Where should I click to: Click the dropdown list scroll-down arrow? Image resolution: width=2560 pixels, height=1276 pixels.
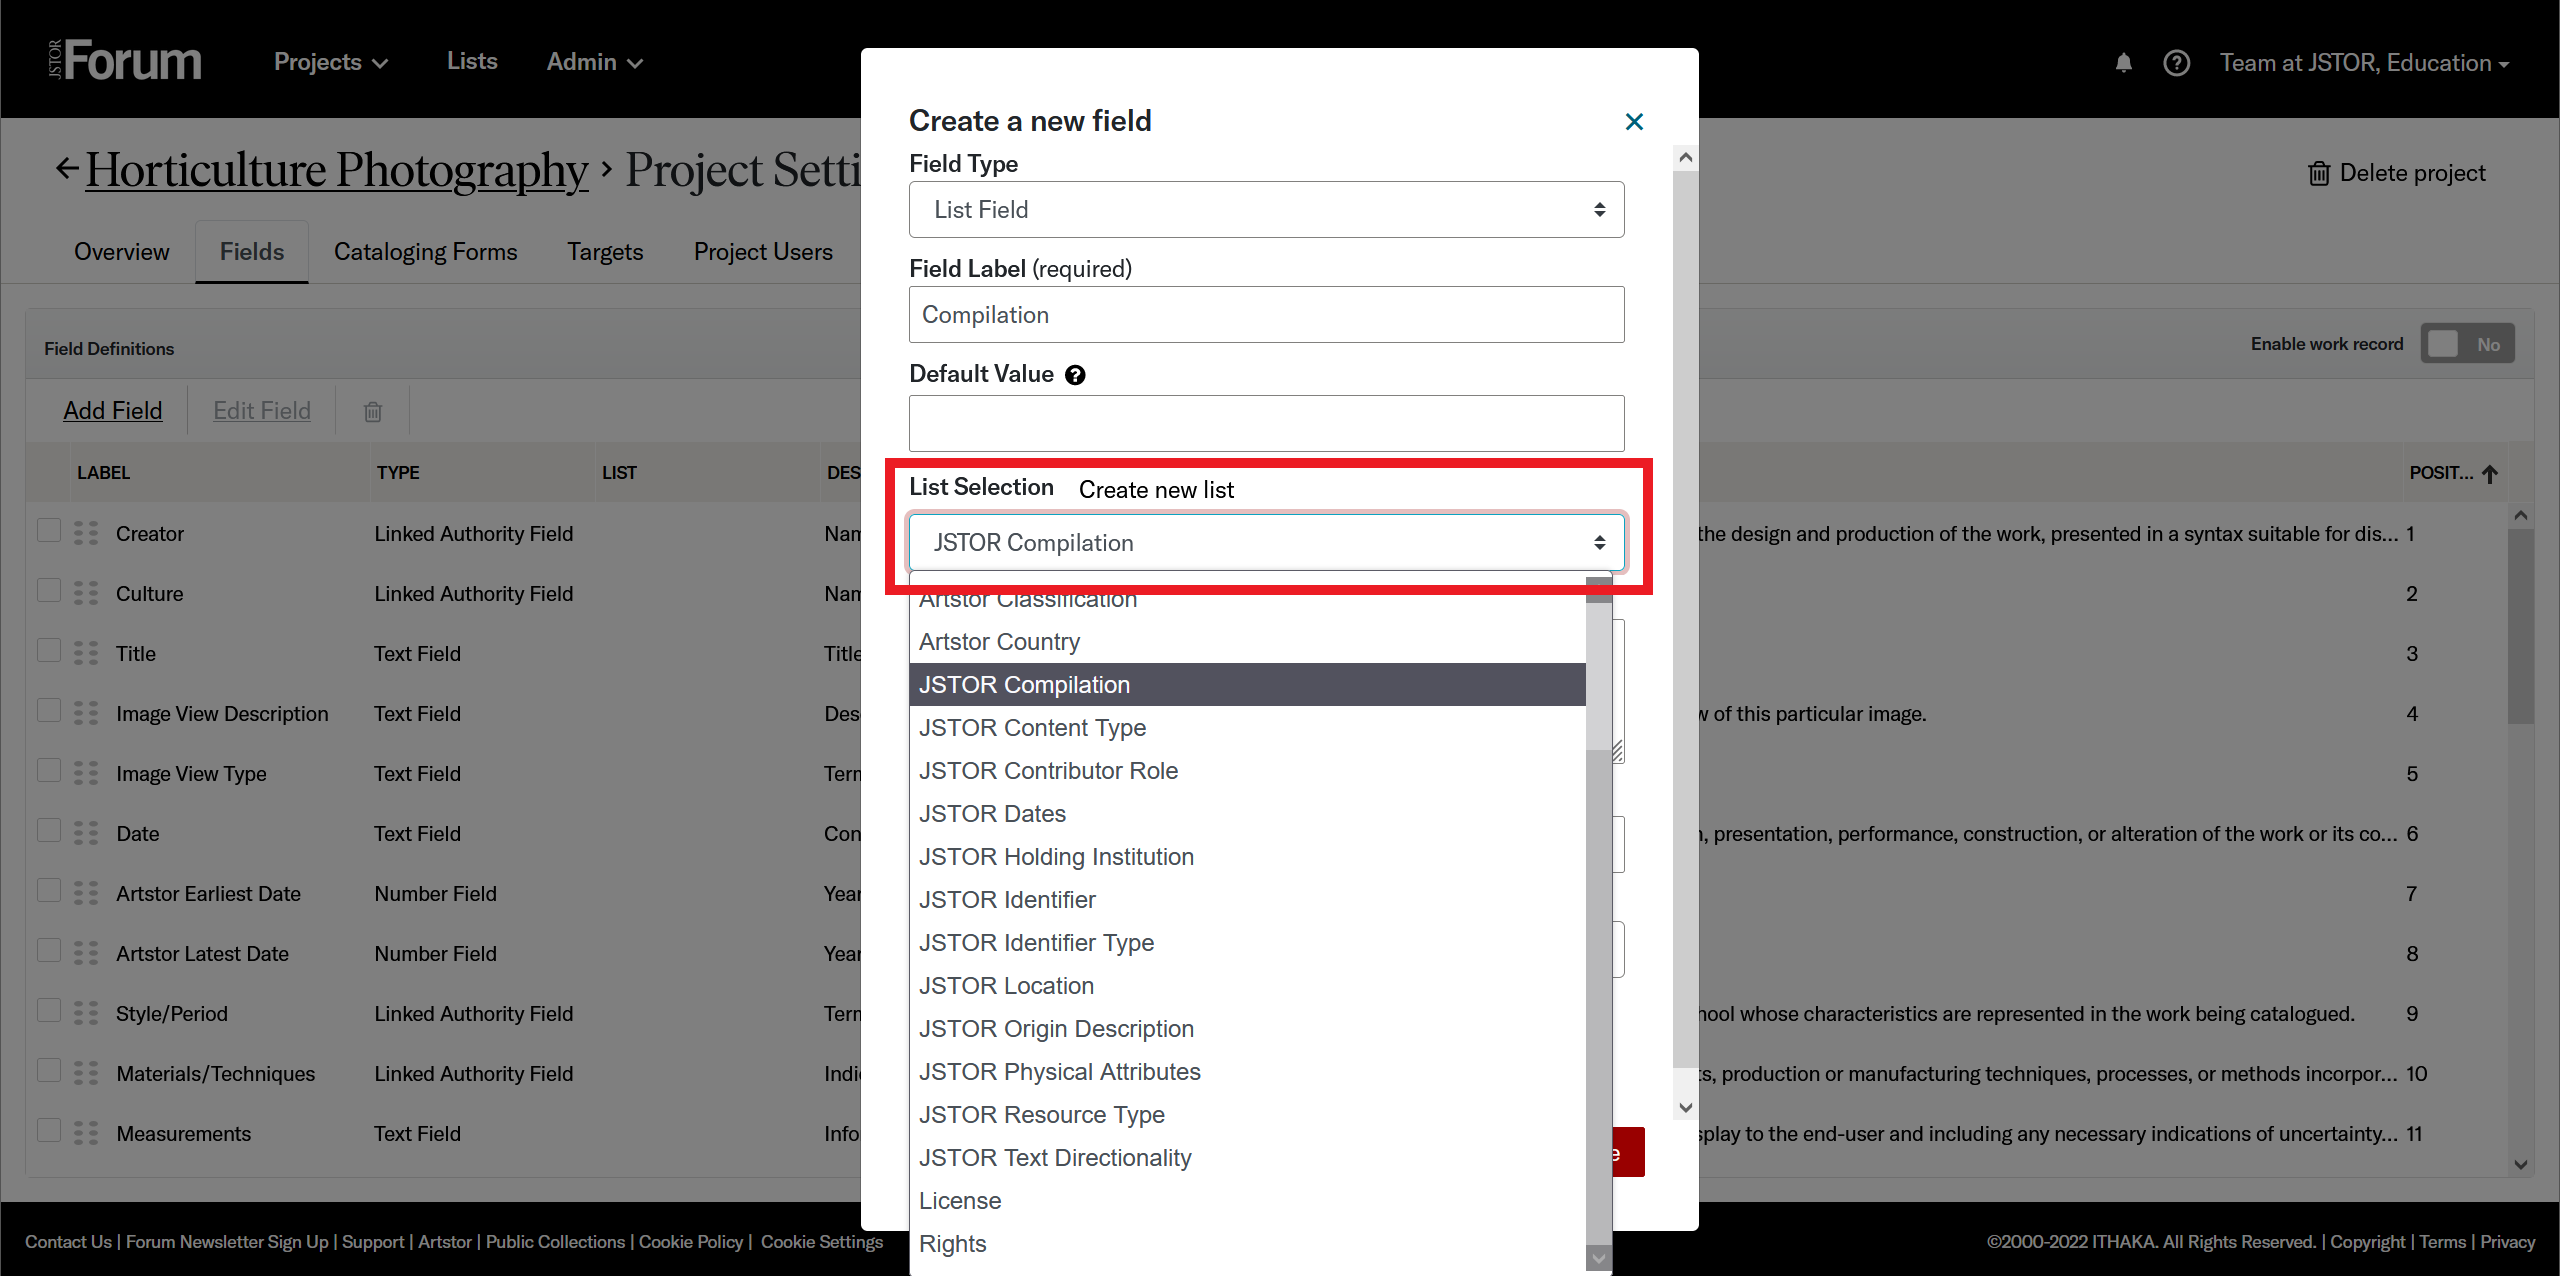pyautogui.click(x=1599, y=1259)
